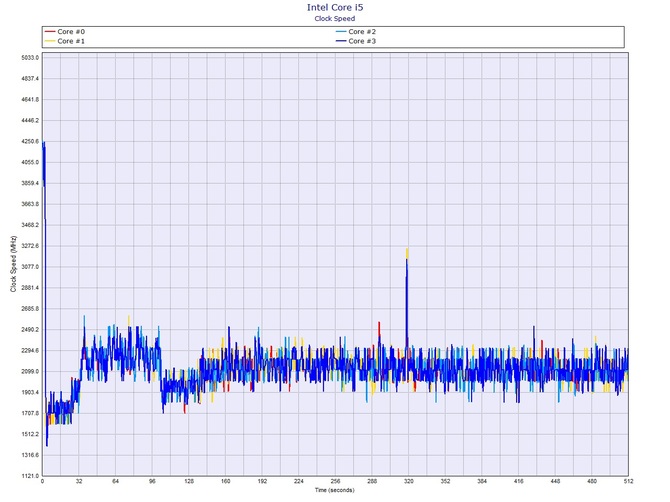Viewport: 670px width, 502px height.
Task: Click the 3272.6 y-axis value
Action: (30, 246)
